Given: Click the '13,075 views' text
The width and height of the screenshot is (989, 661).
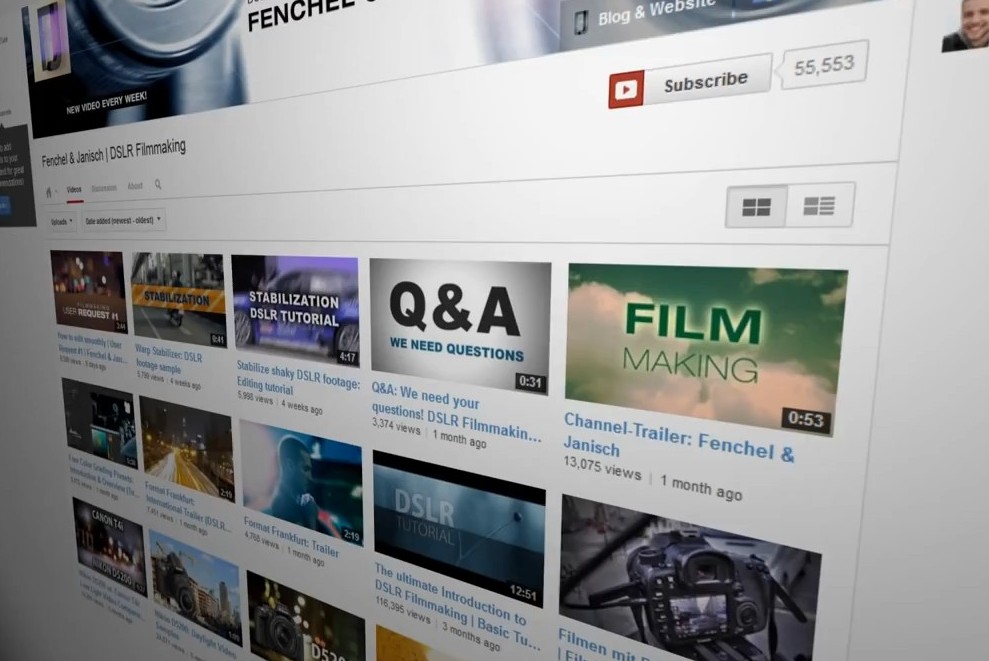Looking at the screenshot, I should pos(602,467).
